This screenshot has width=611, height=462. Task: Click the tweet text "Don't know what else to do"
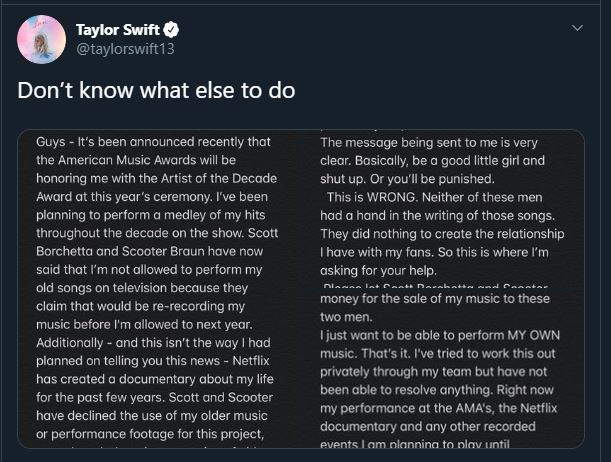tap(156, 90)
